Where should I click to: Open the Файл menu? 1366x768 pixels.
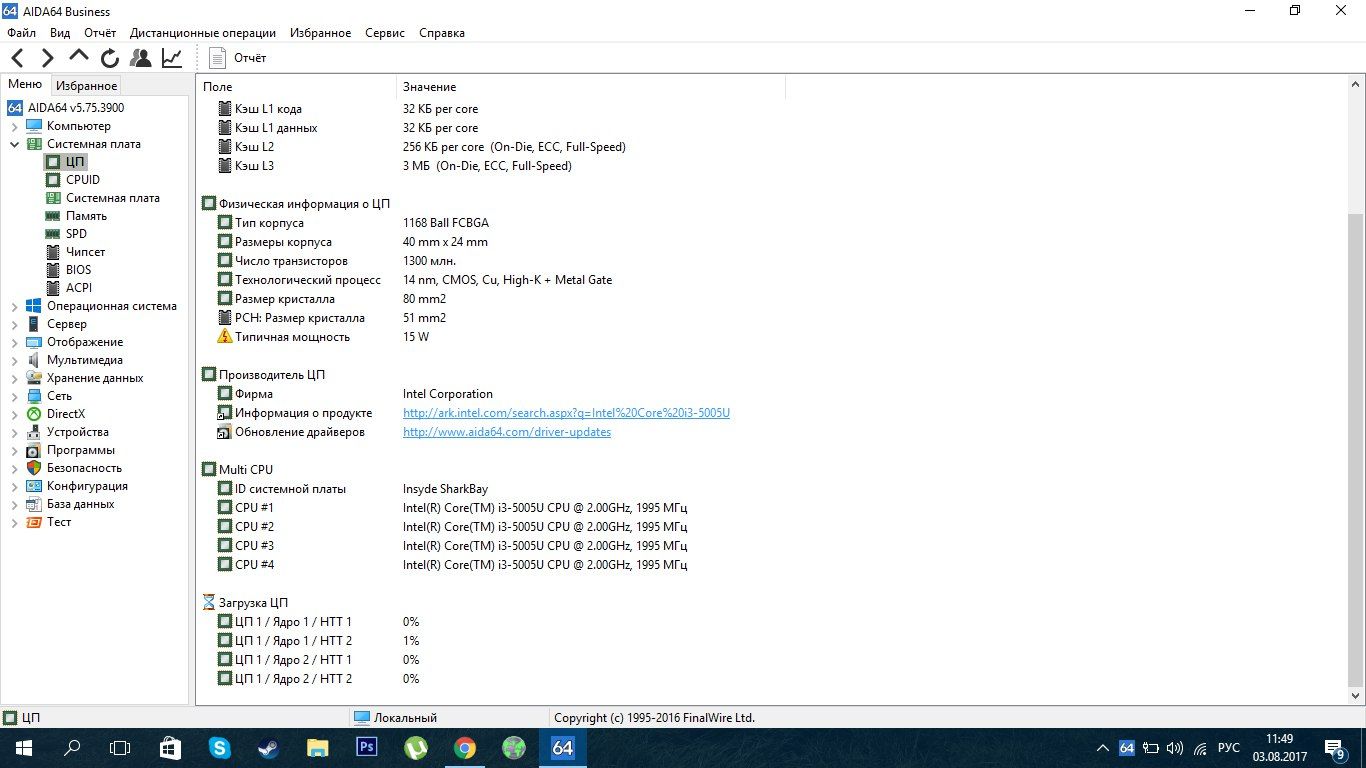(21, 33)
